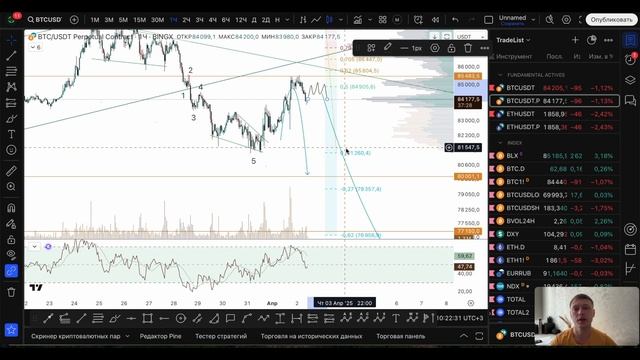Open the watchlist three-dots menu

[608, 40]
